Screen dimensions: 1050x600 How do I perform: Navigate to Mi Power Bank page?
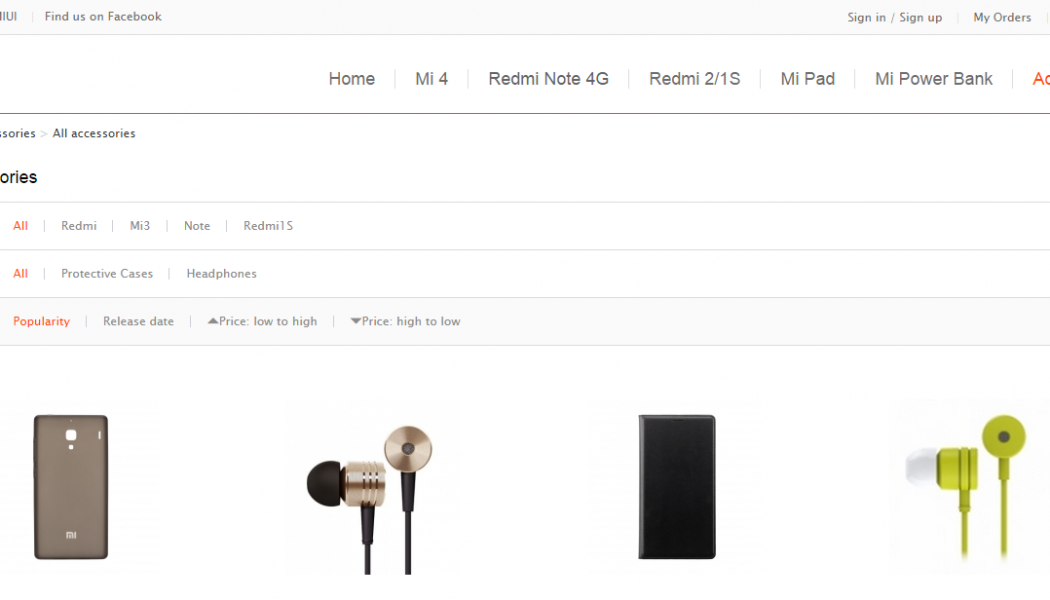coord(933,79)
